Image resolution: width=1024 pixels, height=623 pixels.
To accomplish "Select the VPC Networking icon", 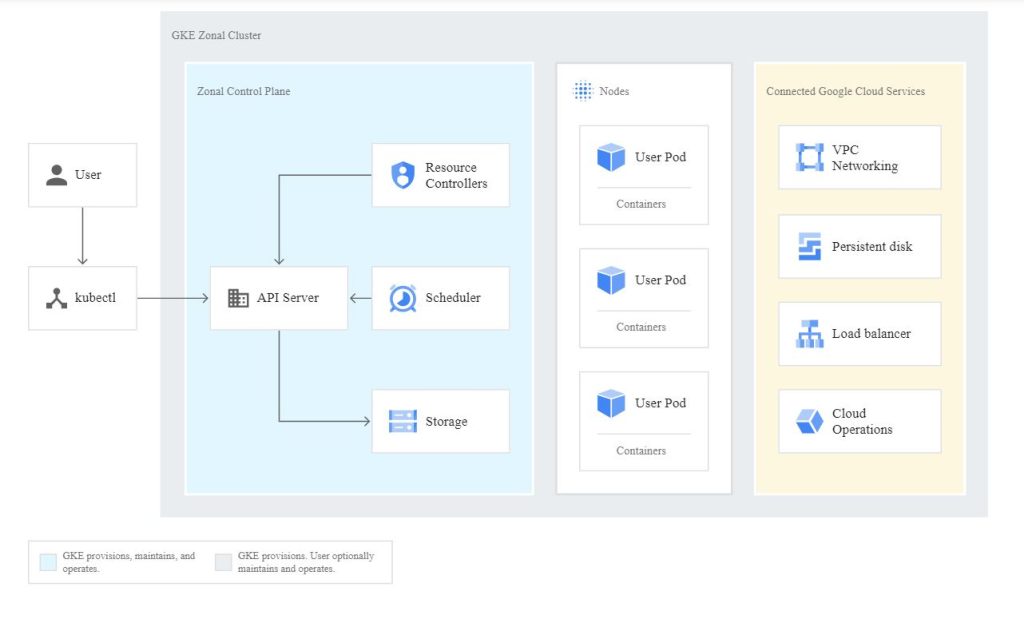I will click(808, 156).
